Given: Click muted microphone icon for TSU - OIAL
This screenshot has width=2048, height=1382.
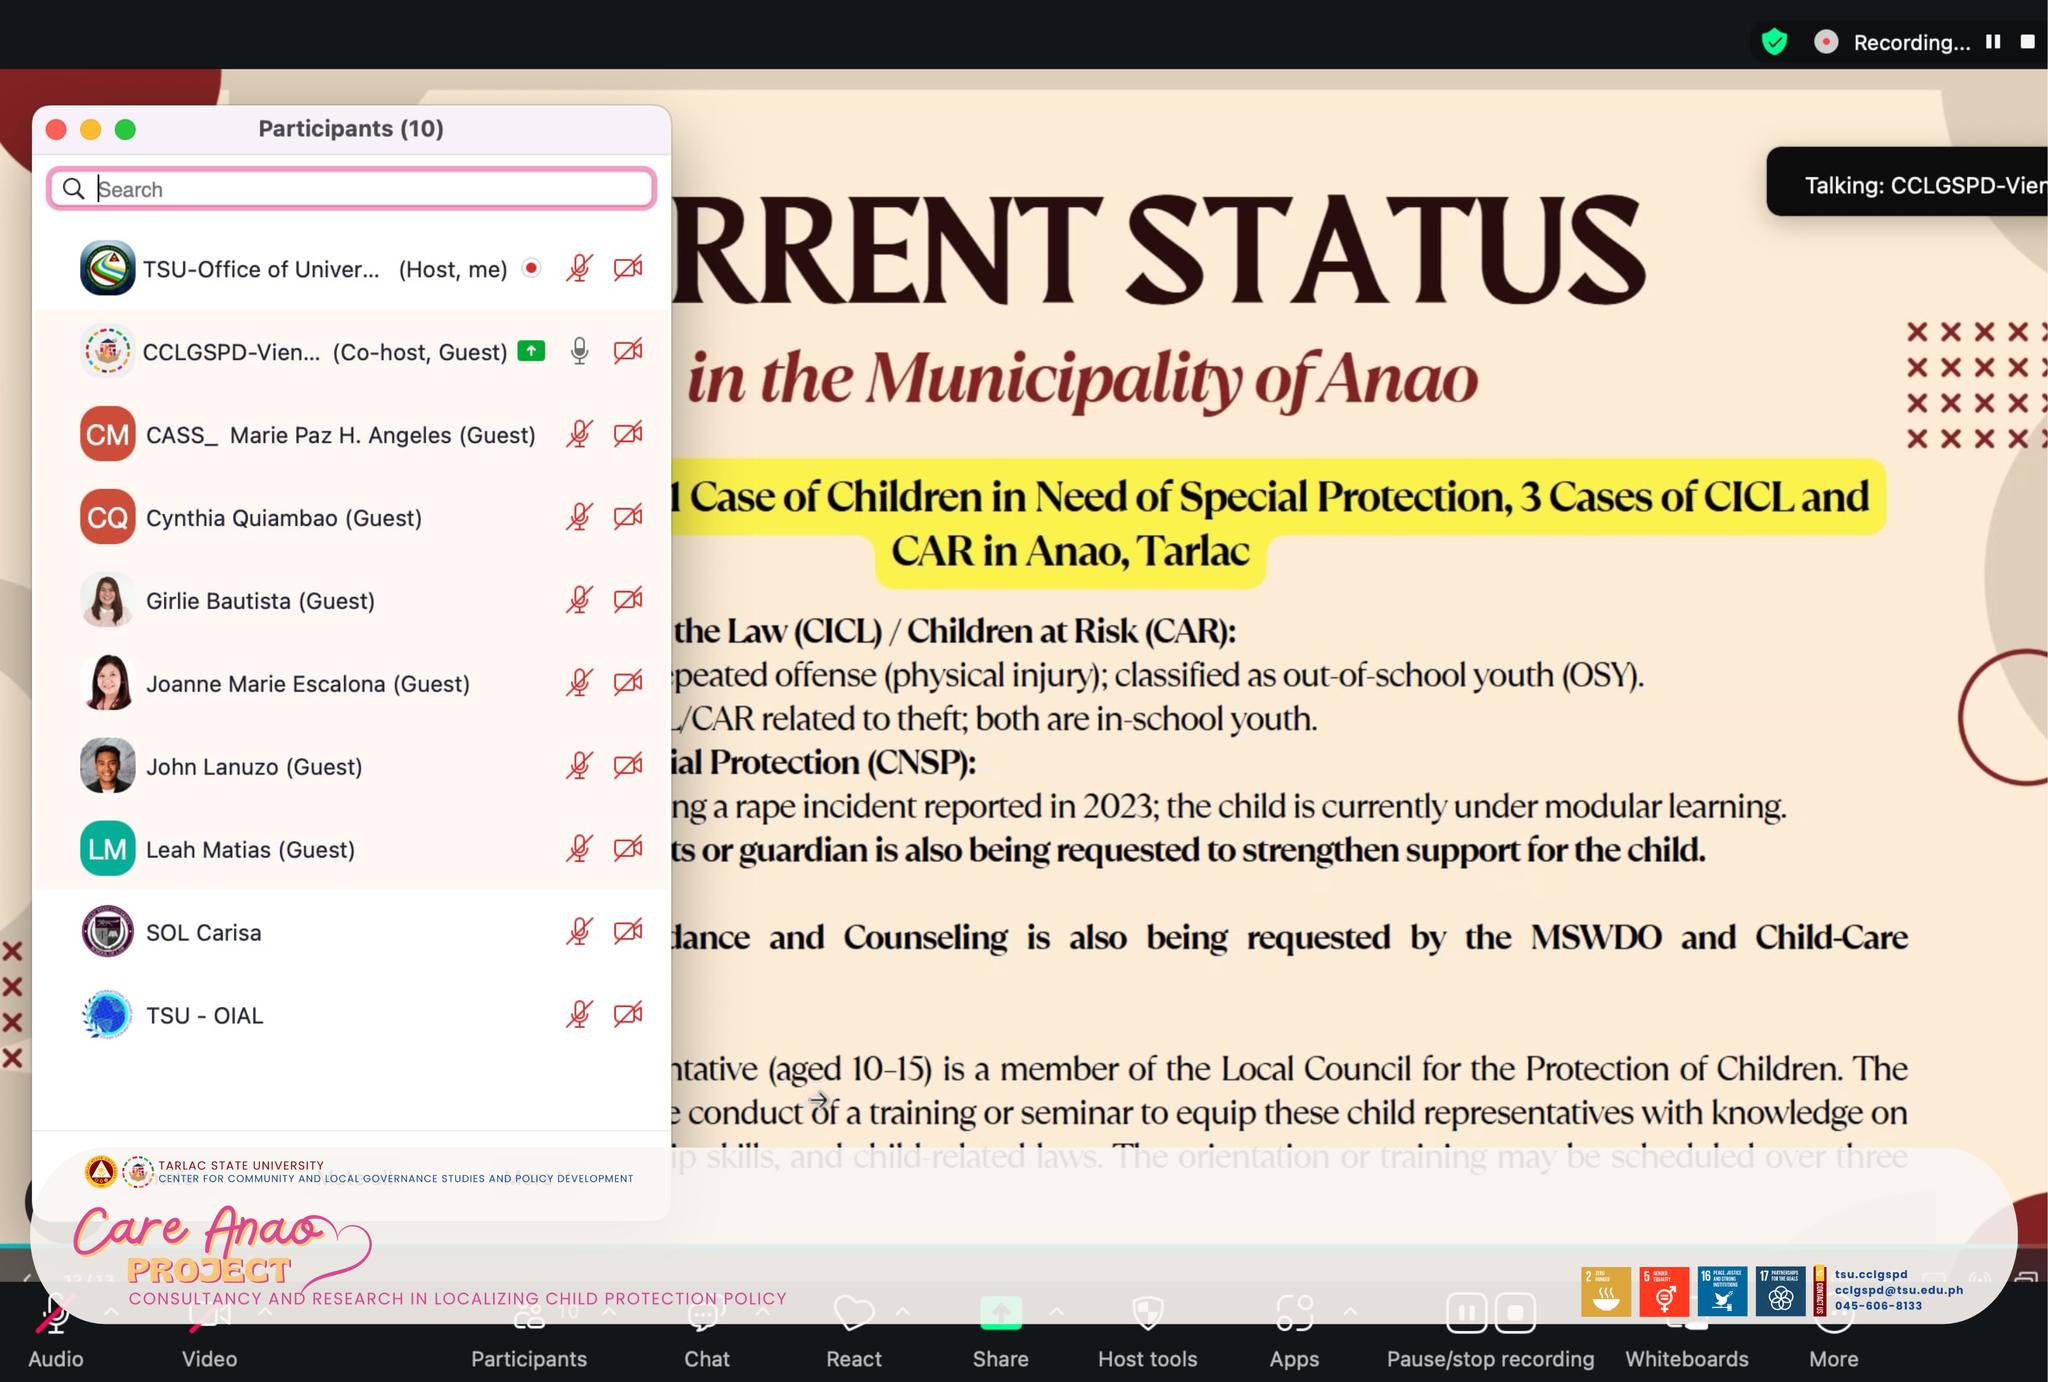Looking at the screenshot, I should (x=579, y=1015).
